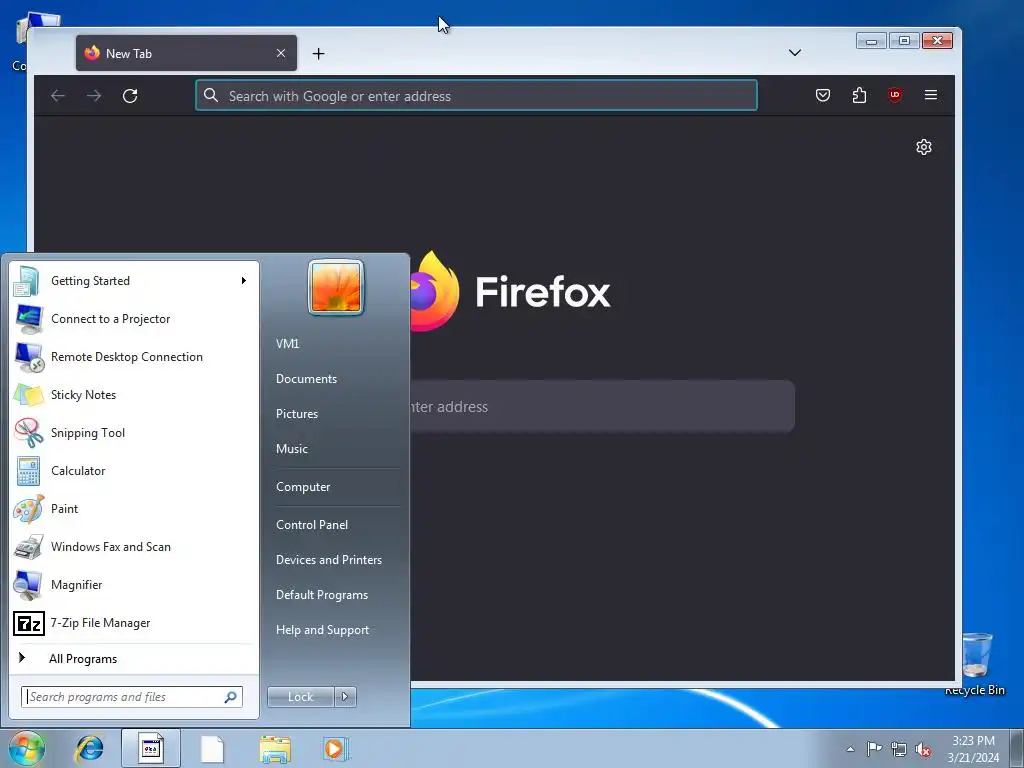Click the blank document taskbar icon
Screen dimensions: 1024x768
click(x=213, y=749)
